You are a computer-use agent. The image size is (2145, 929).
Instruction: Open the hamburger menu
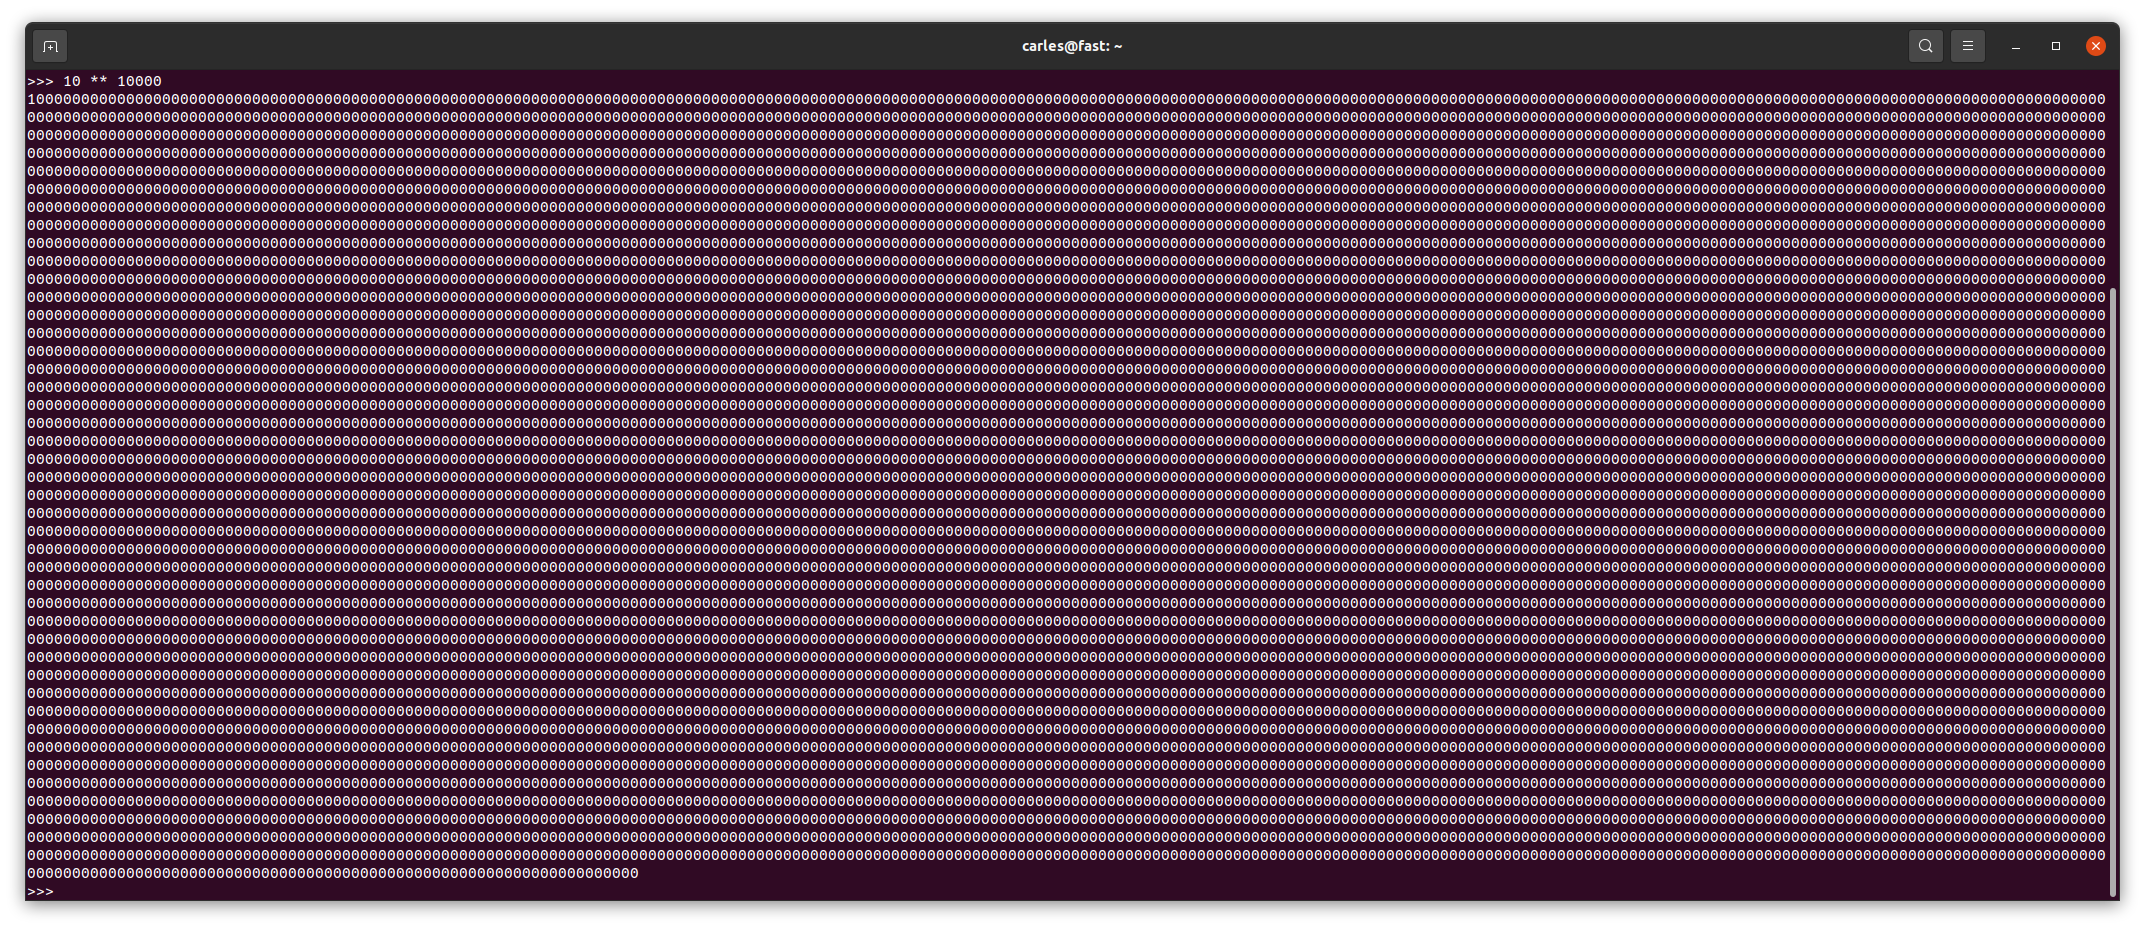pos(1967,46)
